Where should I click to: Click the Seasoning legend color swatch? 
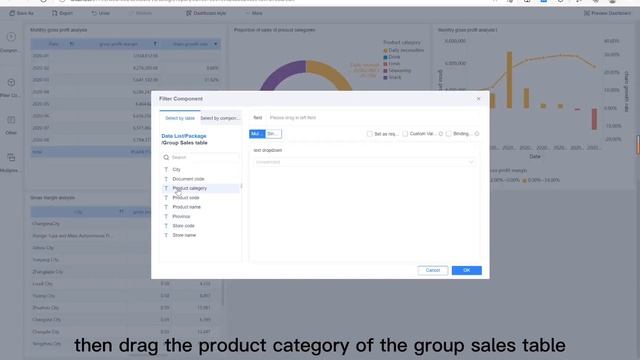point(385,71)
